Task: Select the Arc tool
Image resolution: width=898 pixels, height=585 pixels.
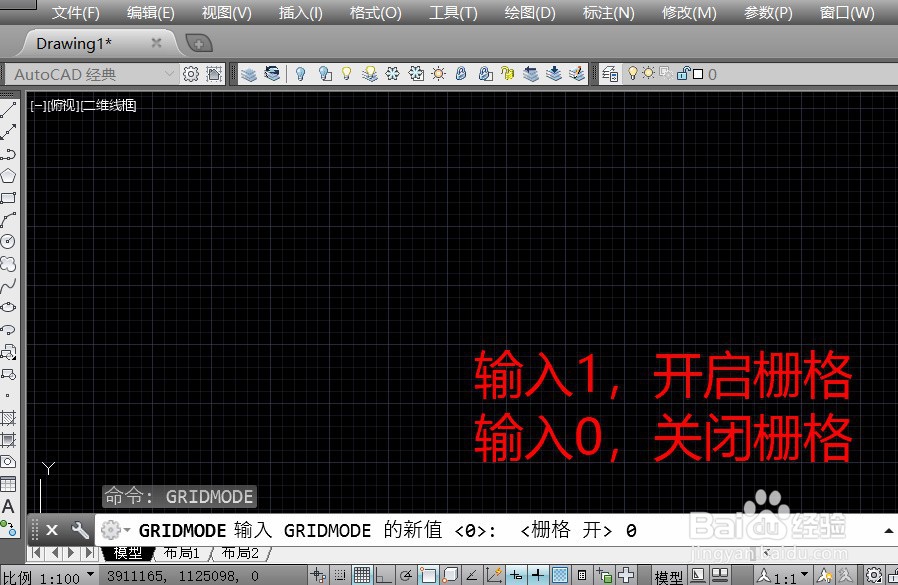Action: tap(8, 220)
